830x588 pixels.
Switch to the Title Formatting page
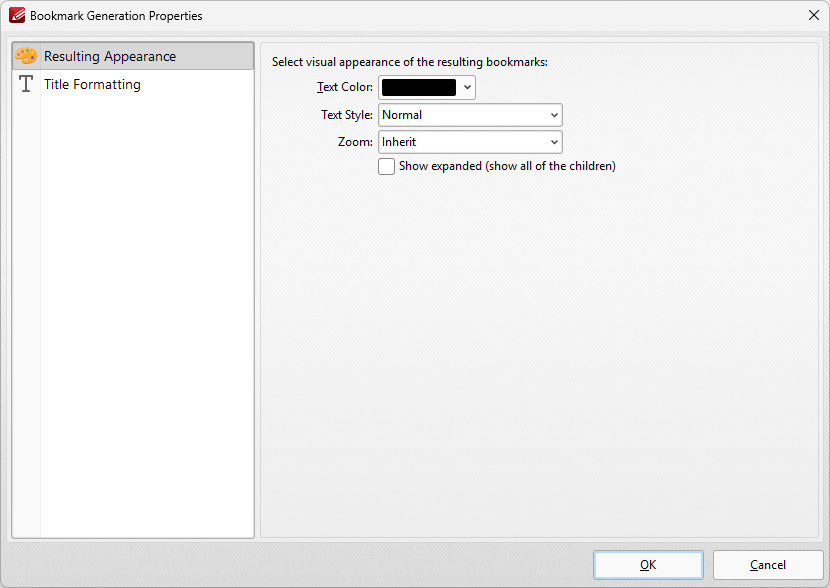tap(92, 85)
